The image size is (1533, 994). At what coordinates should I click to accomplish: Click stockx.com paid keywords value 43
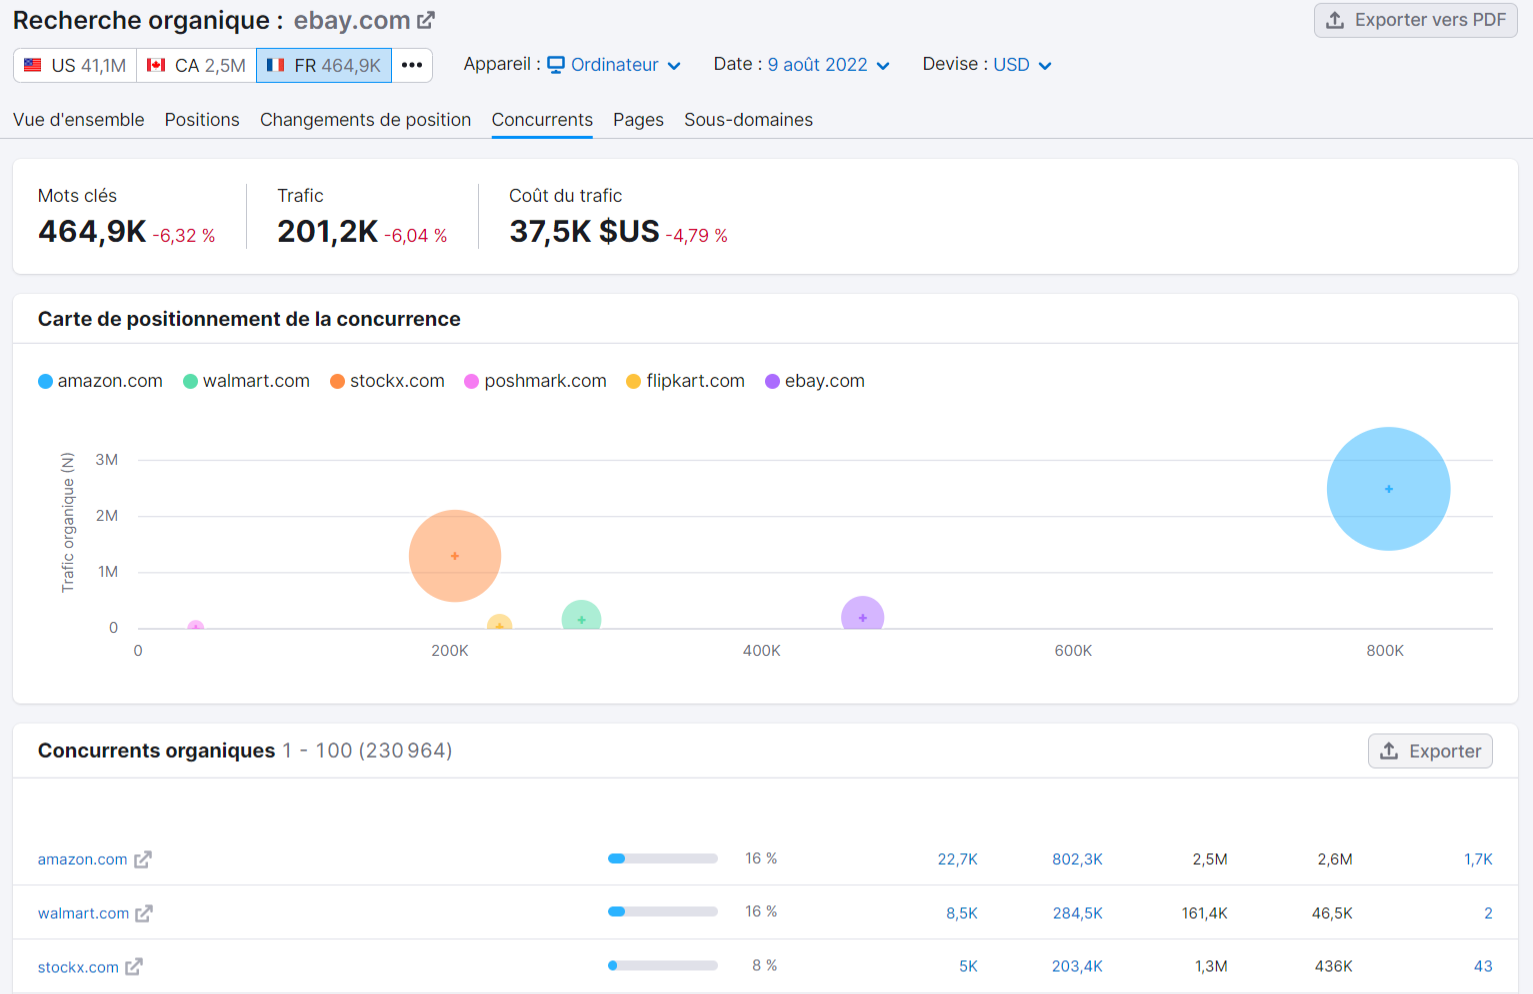tap(1483, 967)
